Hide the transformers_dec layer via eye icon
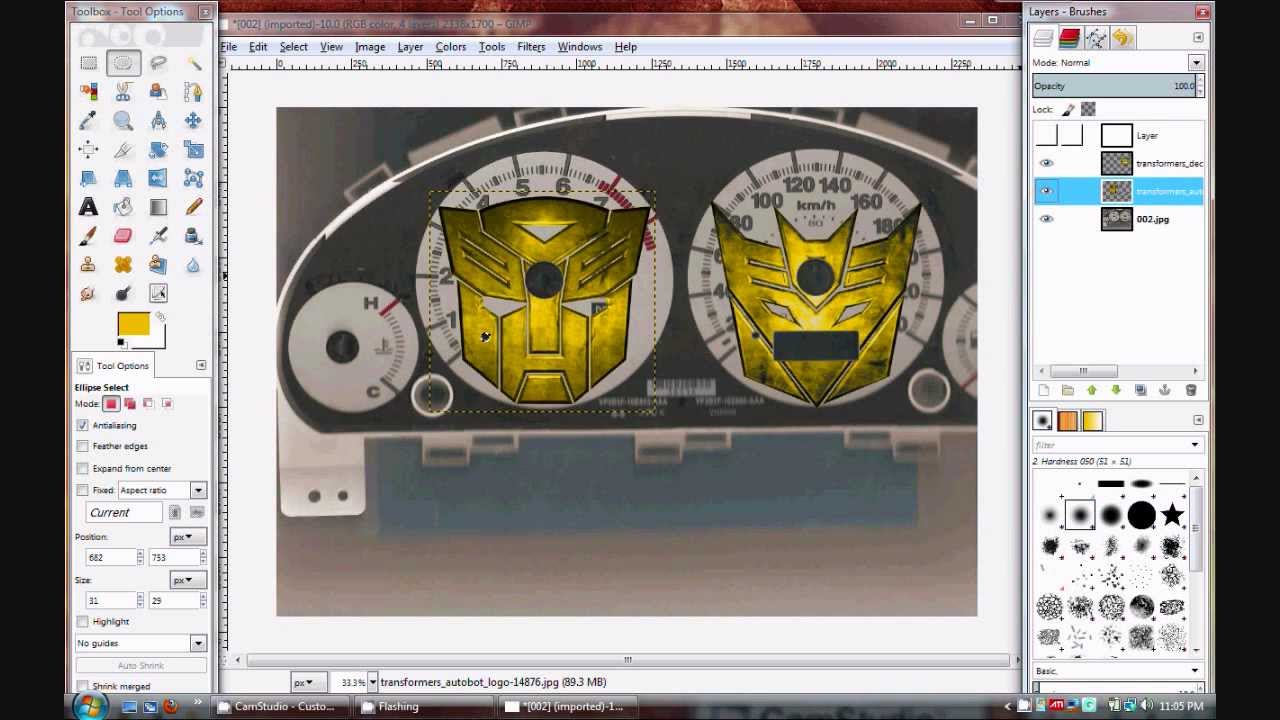The image size is (1280, 720). coord(1046,163)
